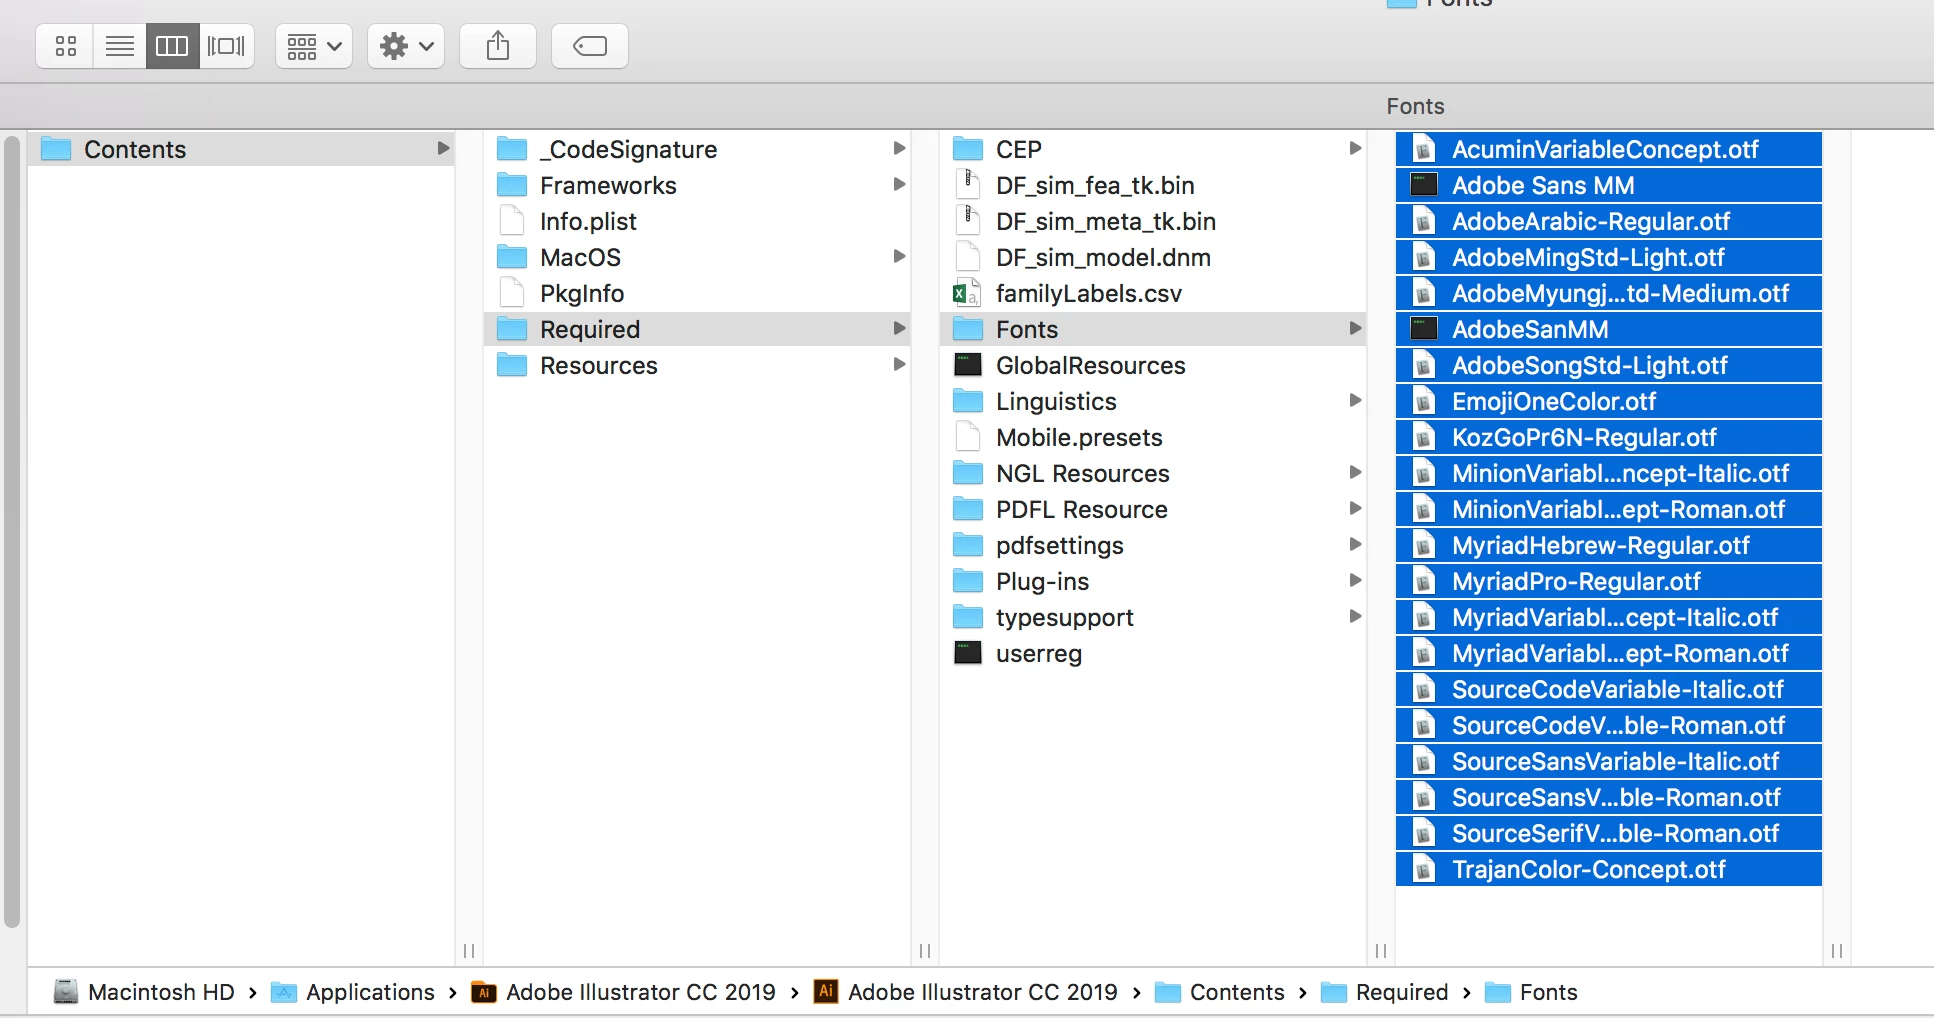Viewport: 1934px width, 1018px height.
Task: Expand the Resources folder arrow
Action: click(x=899, y=365)
